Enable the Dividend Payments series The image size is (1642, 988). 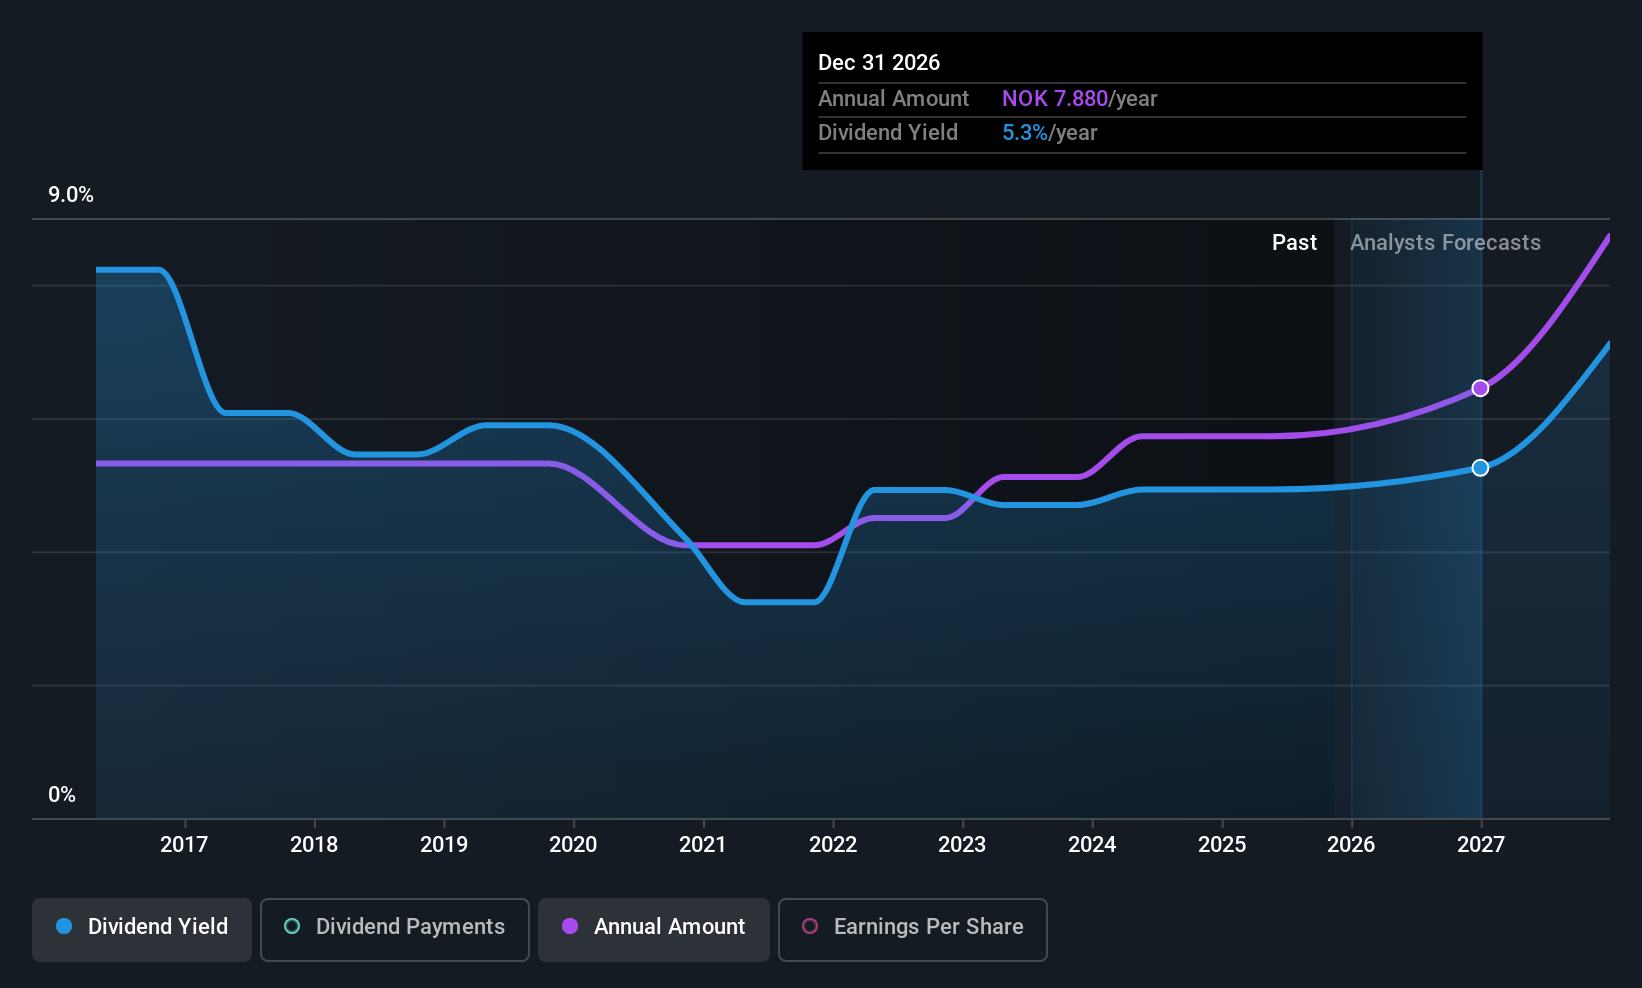pos(394,929)
